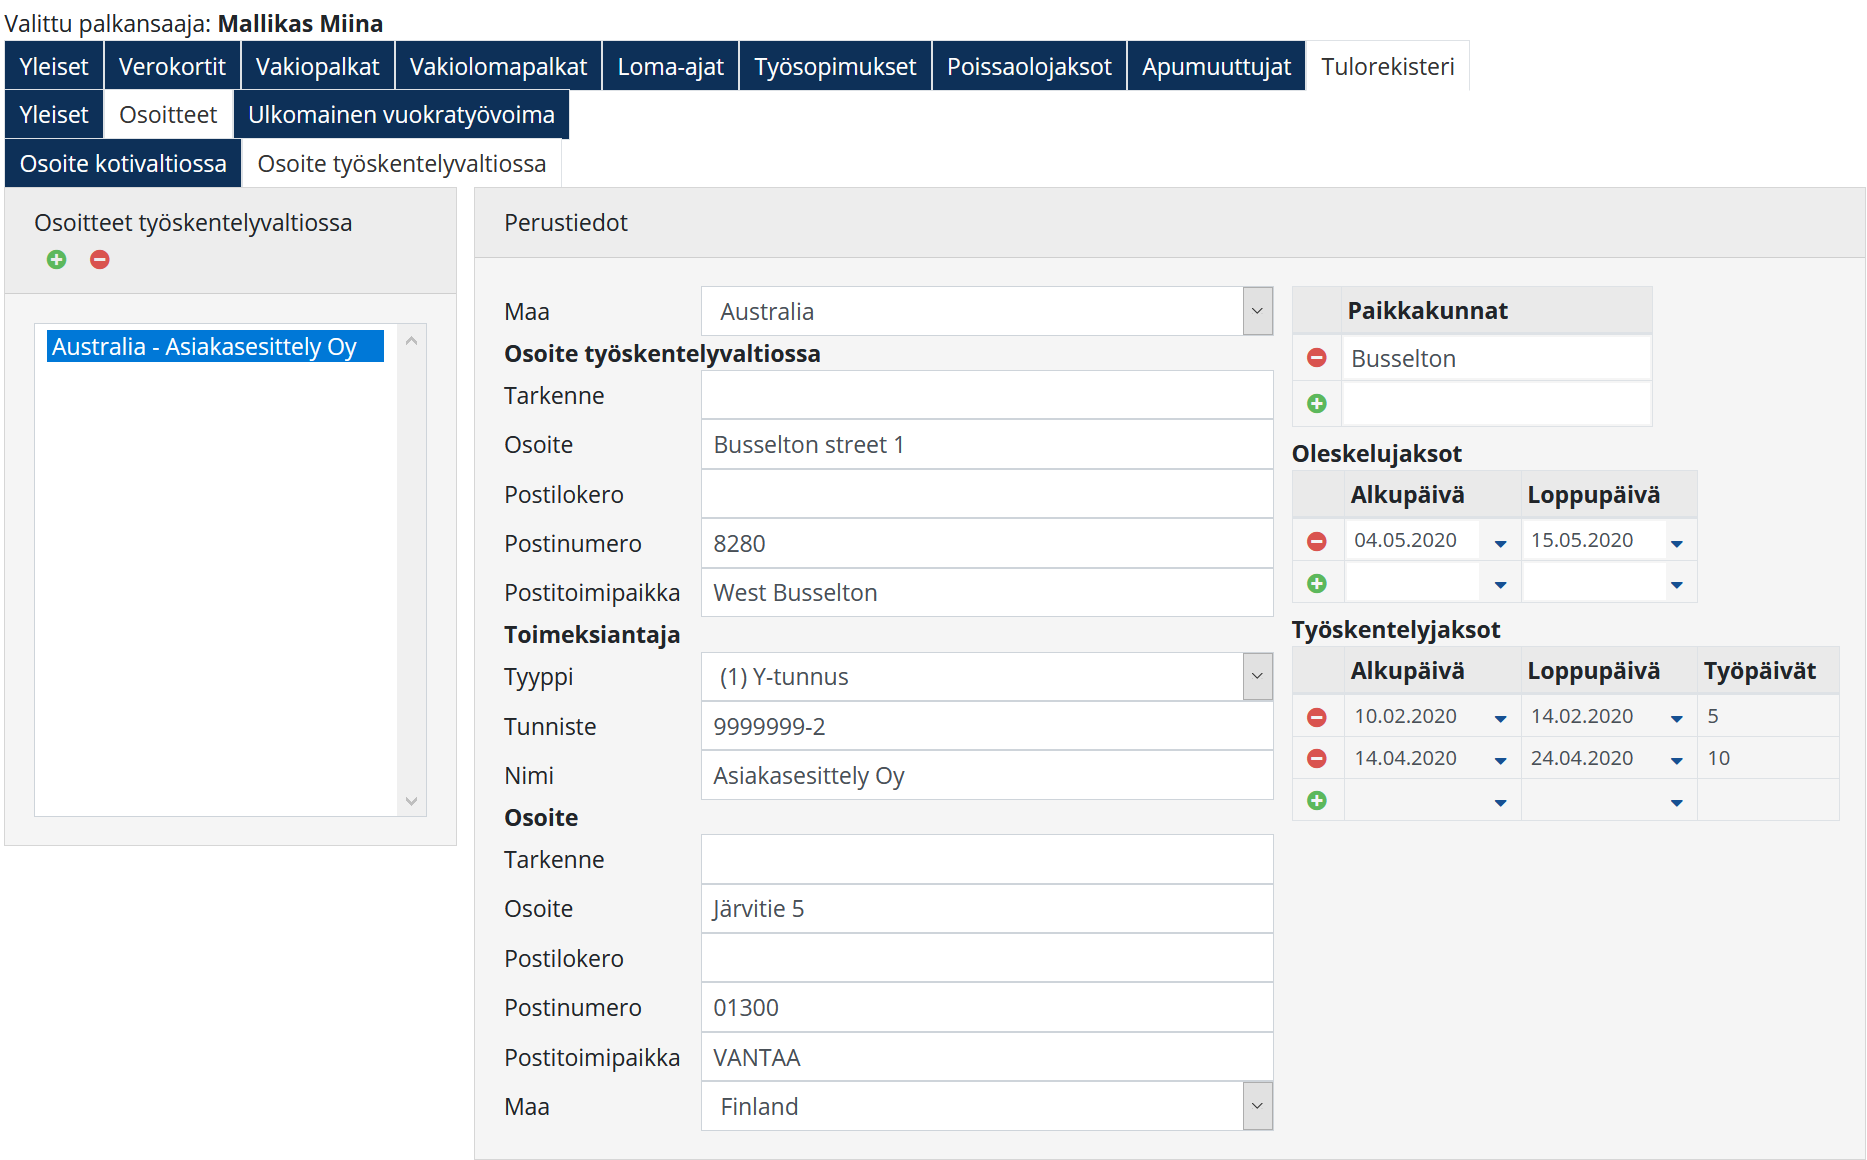Viewport: 1867px width, 1160px height.
Task: Click the Busselton street 1 address field
Action: coord(986,445)
